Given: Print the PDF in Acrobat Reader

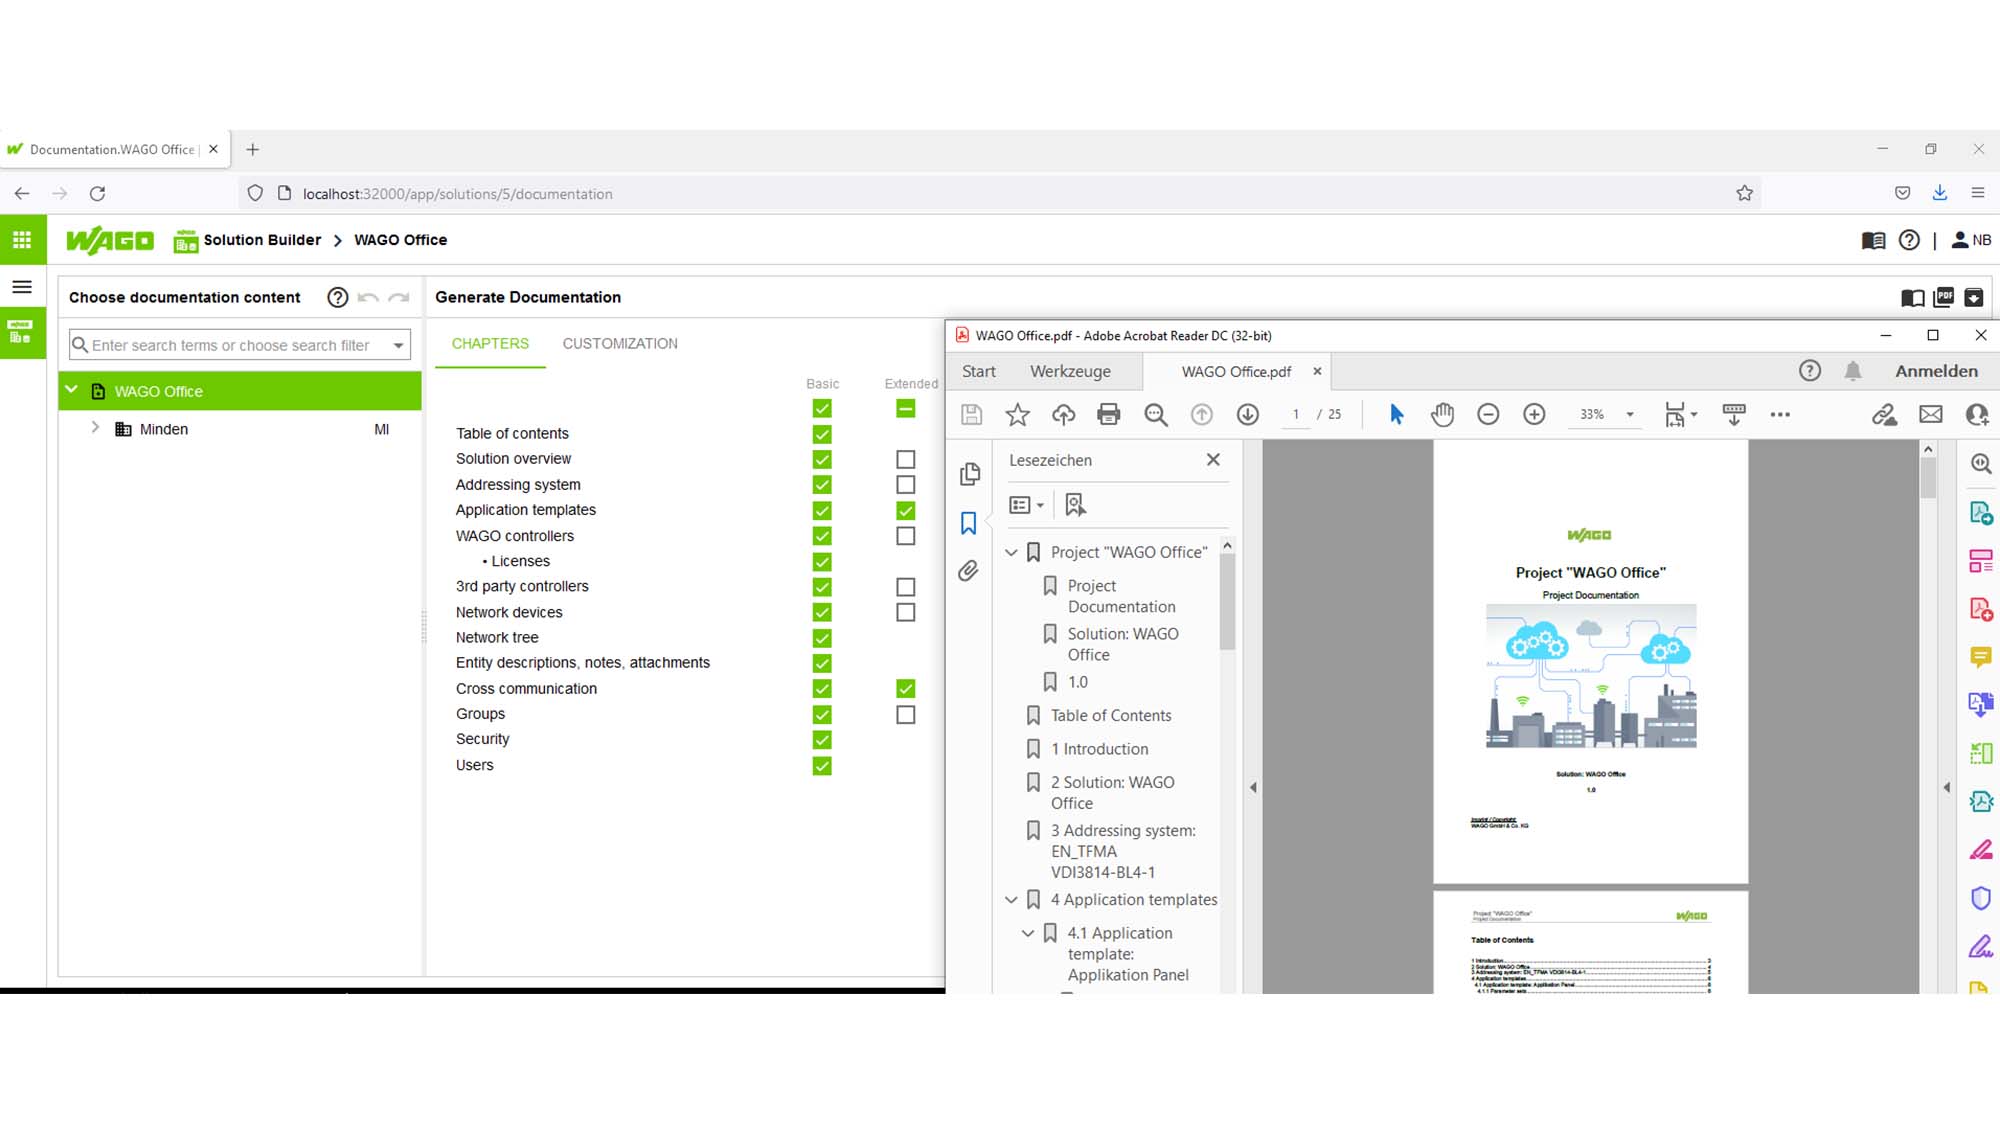Looking at the screenshot, I should (1109, 415).
